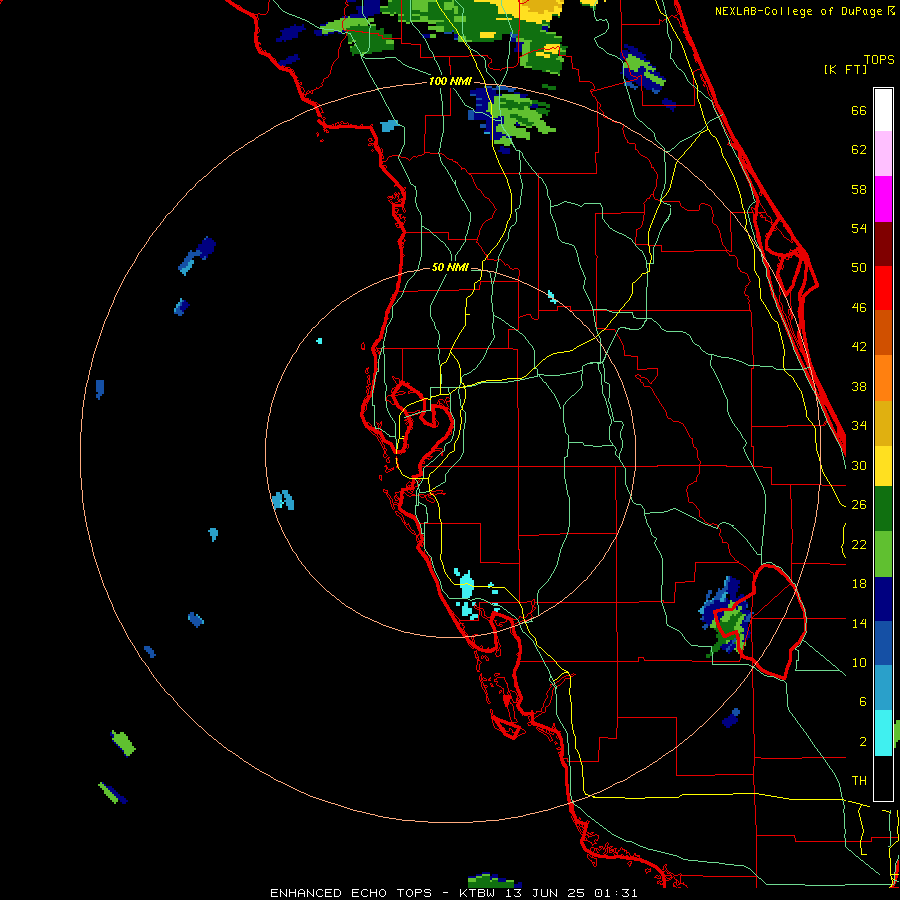
Task: Click the "TOPS" legend title
Action: pyautogui.click(x=879, y=59)
